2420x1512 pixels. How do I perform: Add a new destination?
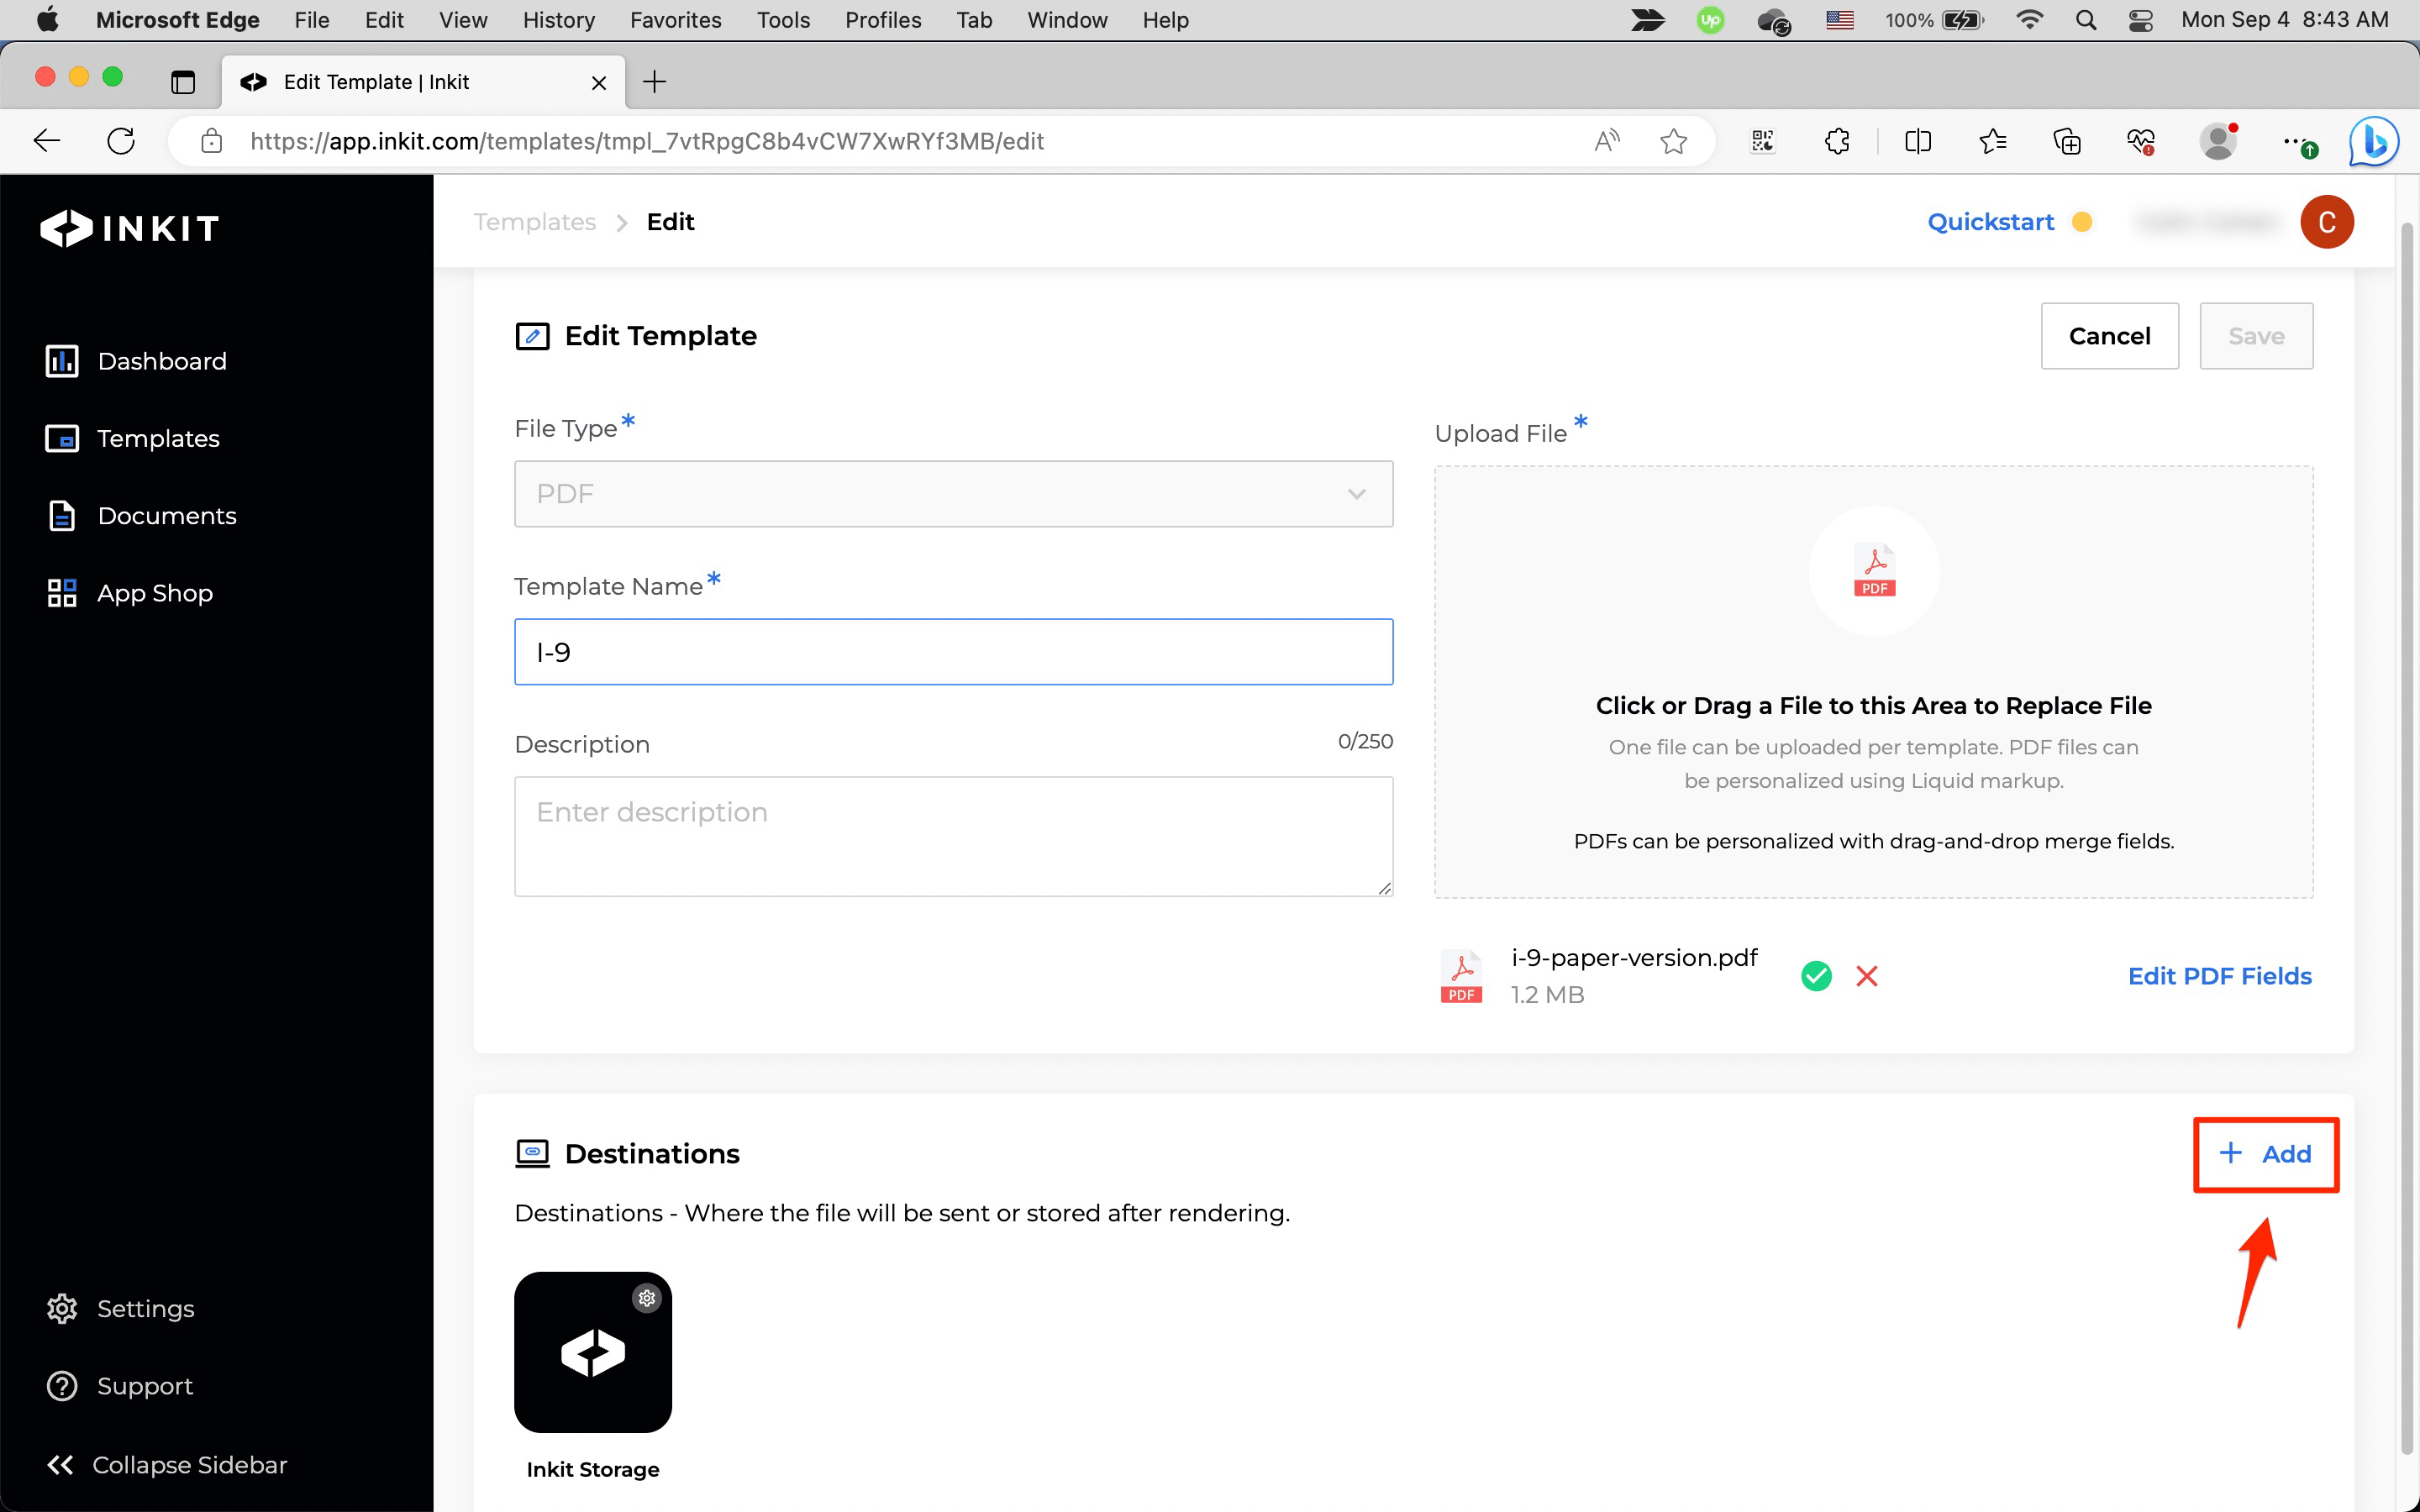(x=2265, y=1154)
